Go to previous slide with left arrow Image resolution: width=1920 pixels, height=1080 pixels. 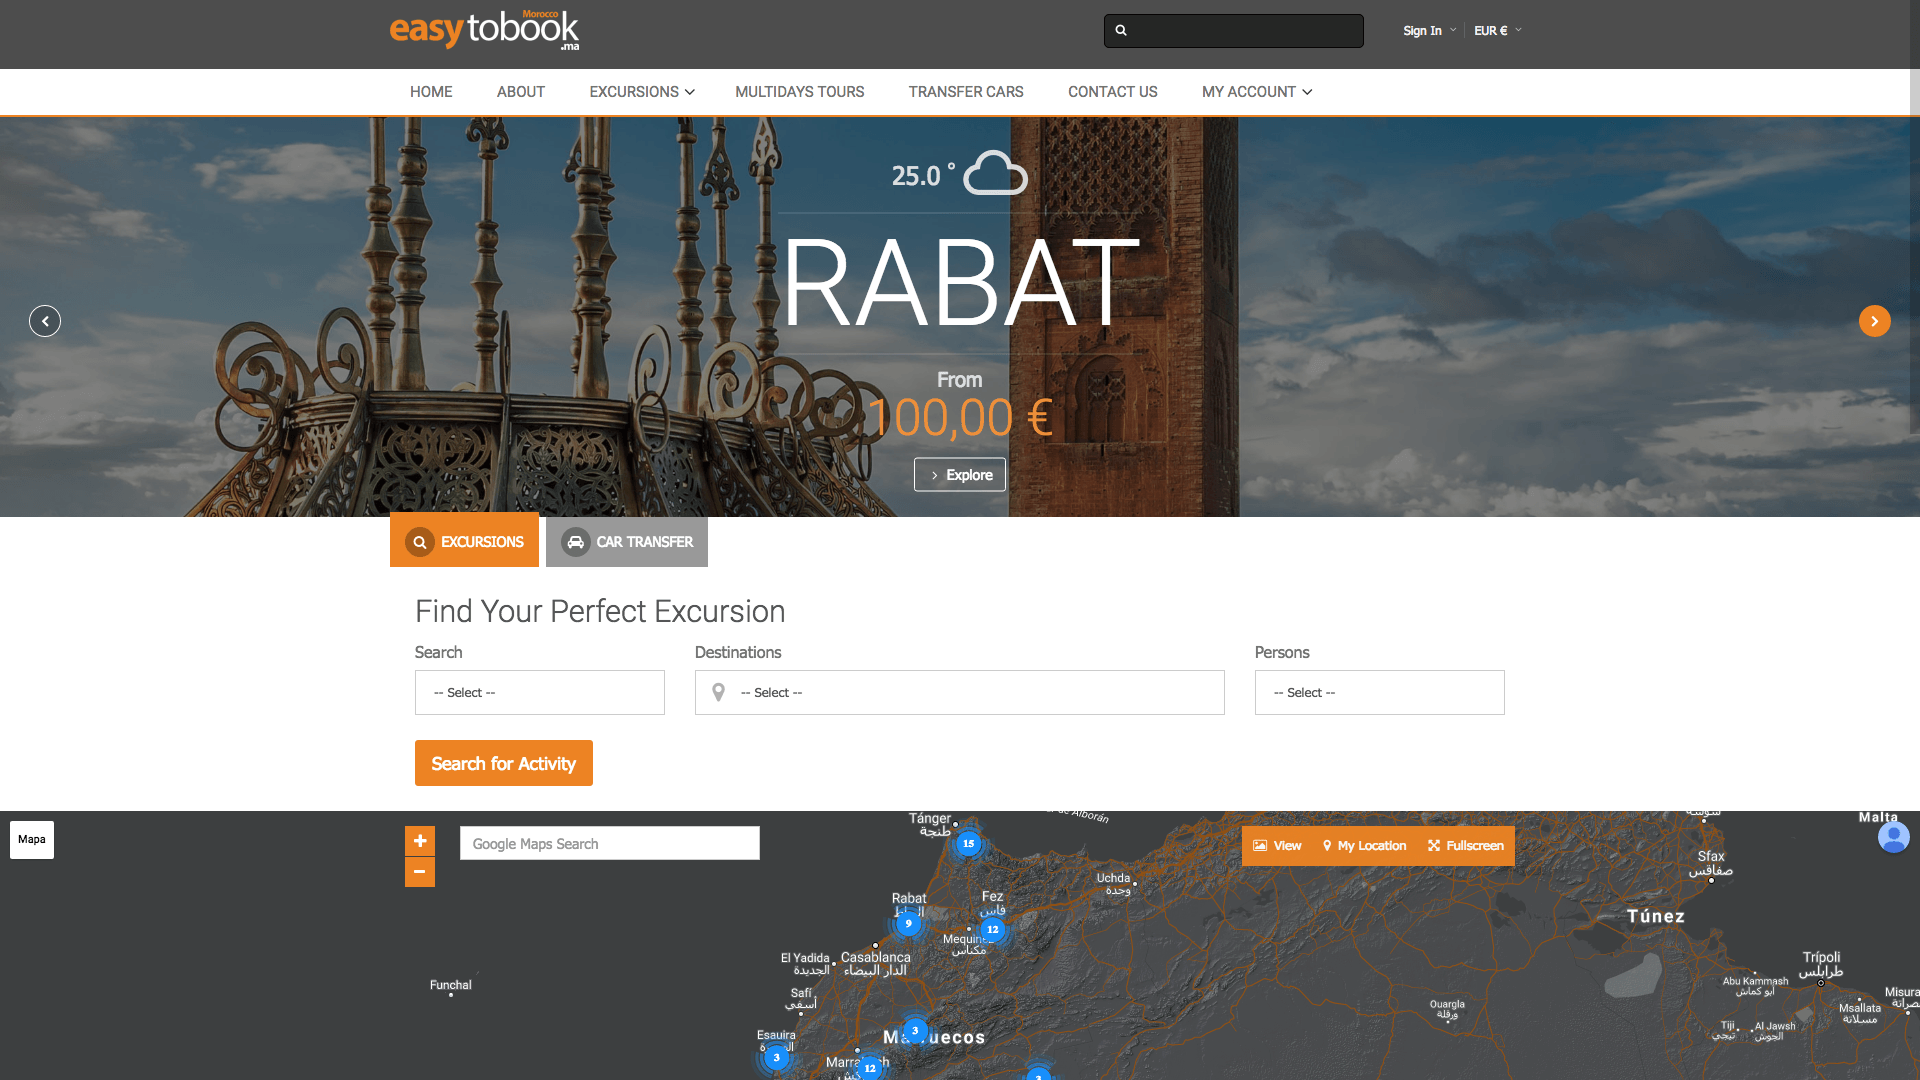(x=45, y=321)
